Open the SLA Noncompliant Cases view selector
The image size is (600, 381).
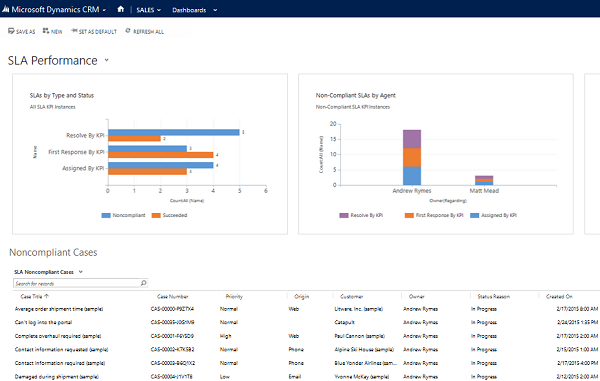click(x=81, y=272)
